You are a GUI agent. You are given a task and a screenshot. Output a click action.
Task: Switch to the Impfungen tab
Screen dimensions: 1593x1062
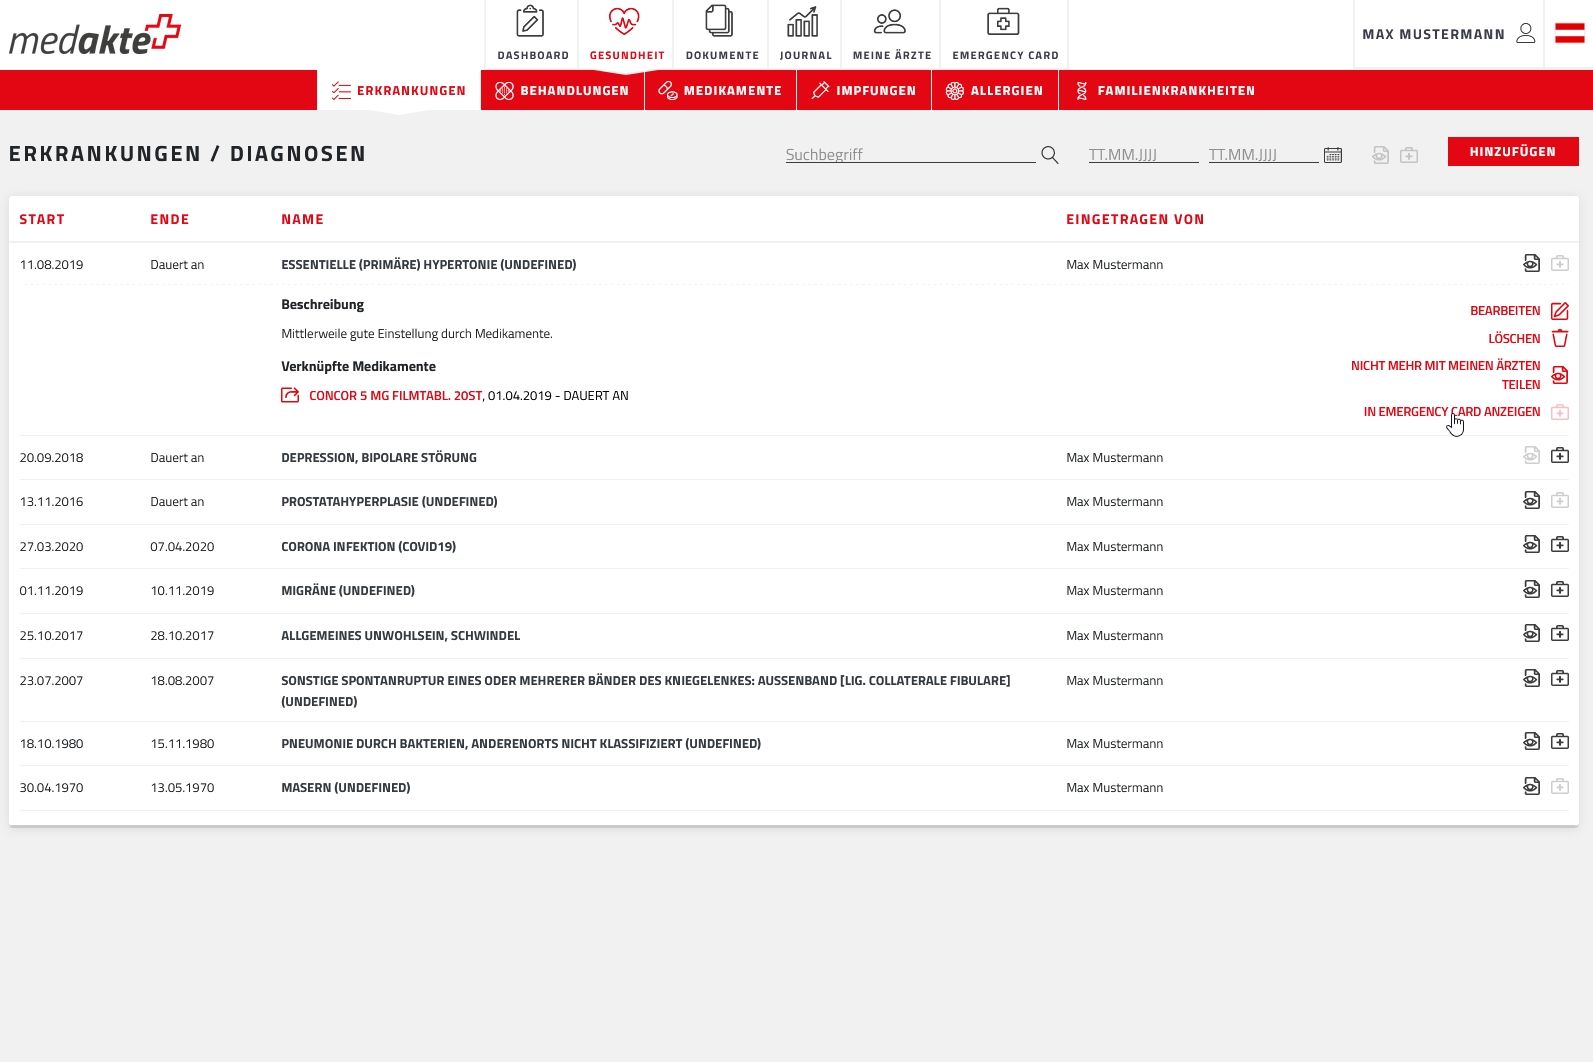tap(864, 90)
